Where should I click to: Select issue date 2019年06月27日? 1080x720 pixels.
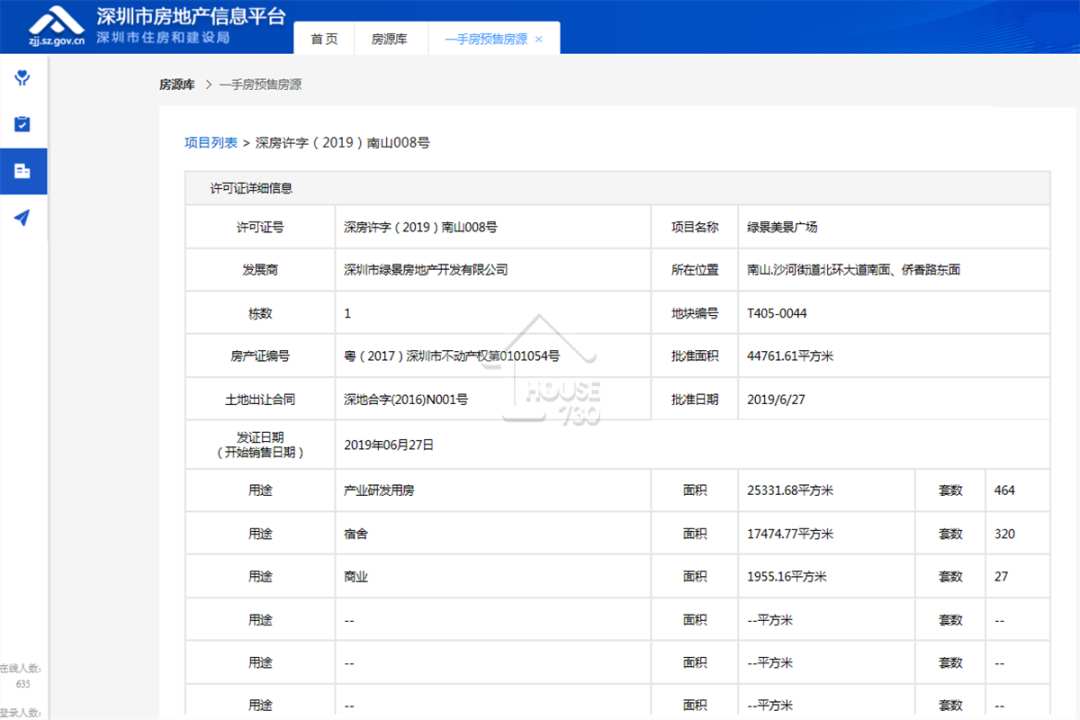tap(388, 445)
